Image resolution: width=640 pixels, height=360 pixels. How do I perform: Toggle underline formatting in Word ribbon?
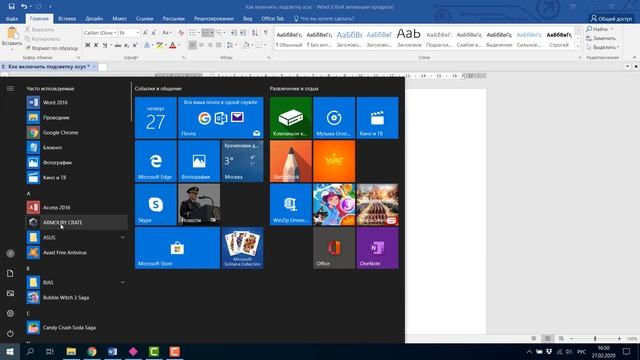click(105, 45)
